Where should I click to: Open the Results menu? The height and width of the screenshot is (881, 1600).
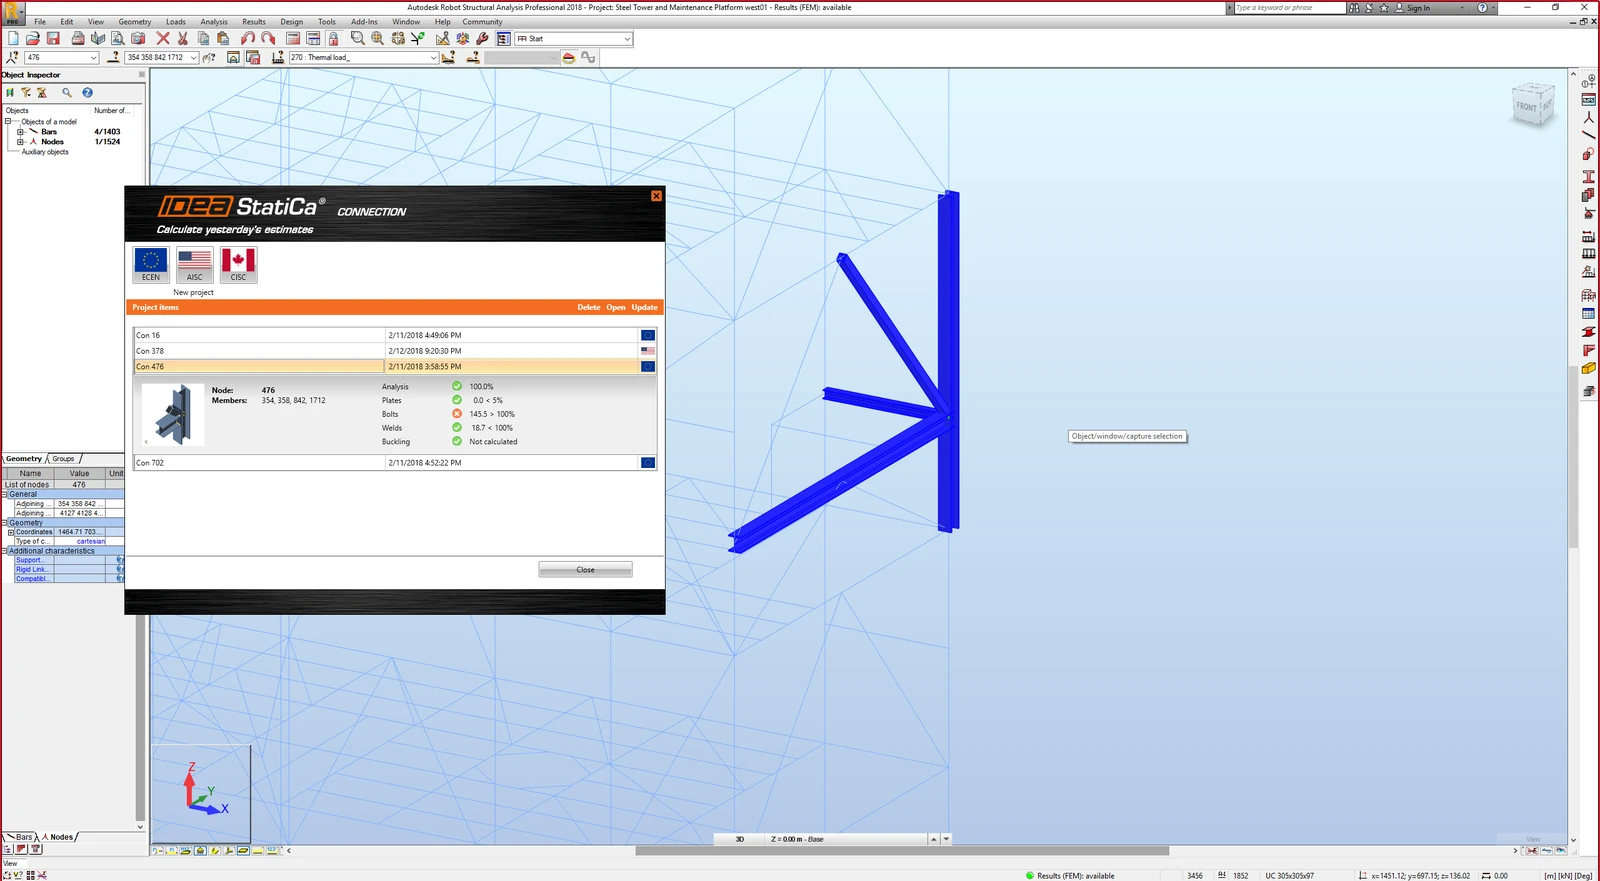coord(254,22)
